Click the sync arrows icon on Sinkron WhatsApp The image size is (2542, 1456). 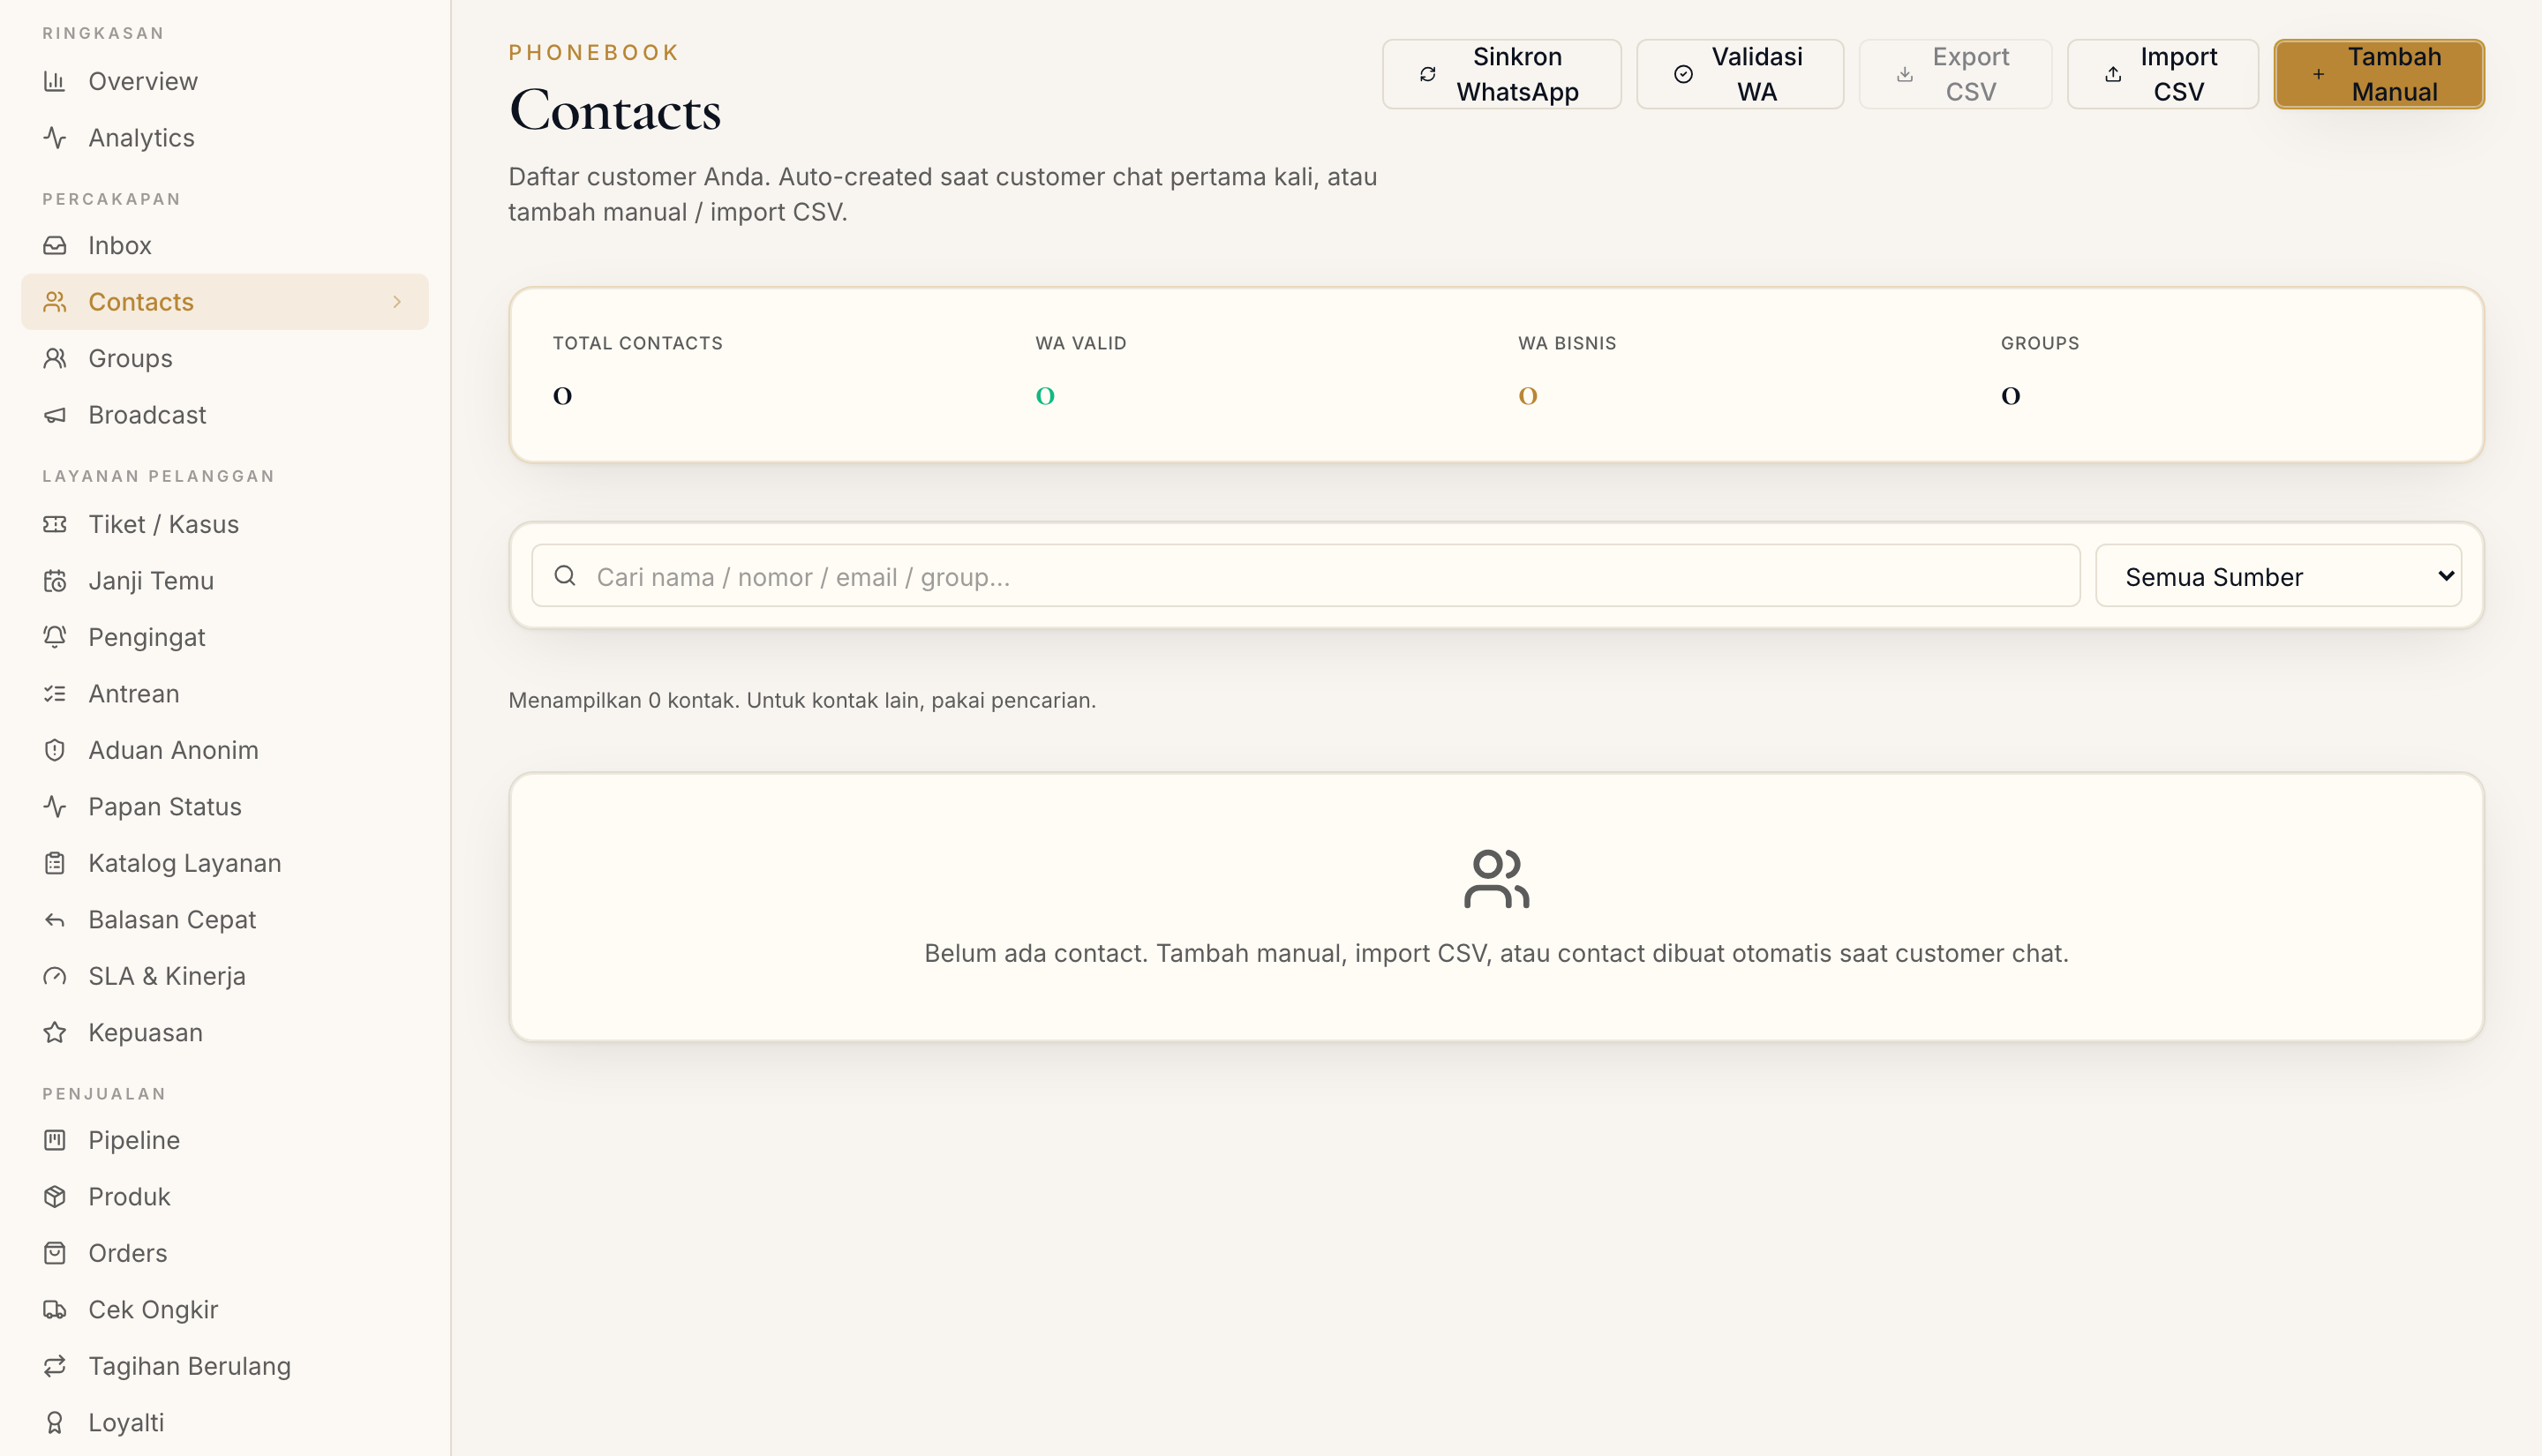click(1428, 74)
